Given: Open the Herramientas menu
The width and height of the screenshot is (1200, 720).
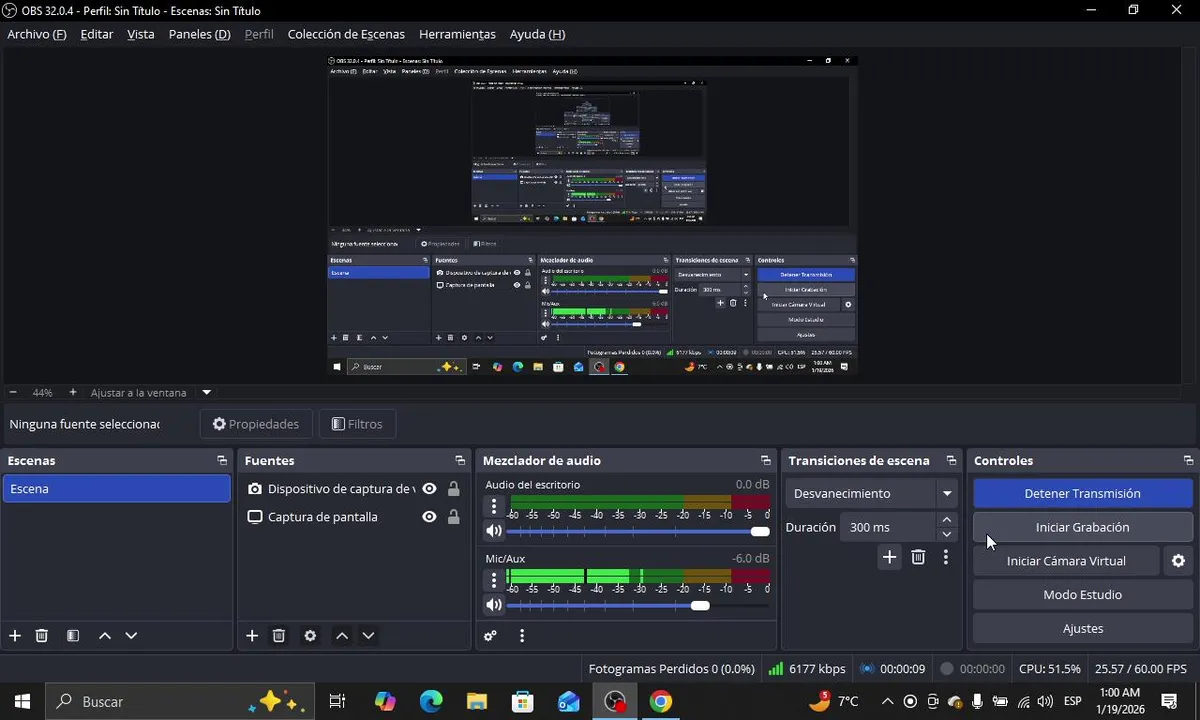Looking at the screenshot, I should 457,34.
